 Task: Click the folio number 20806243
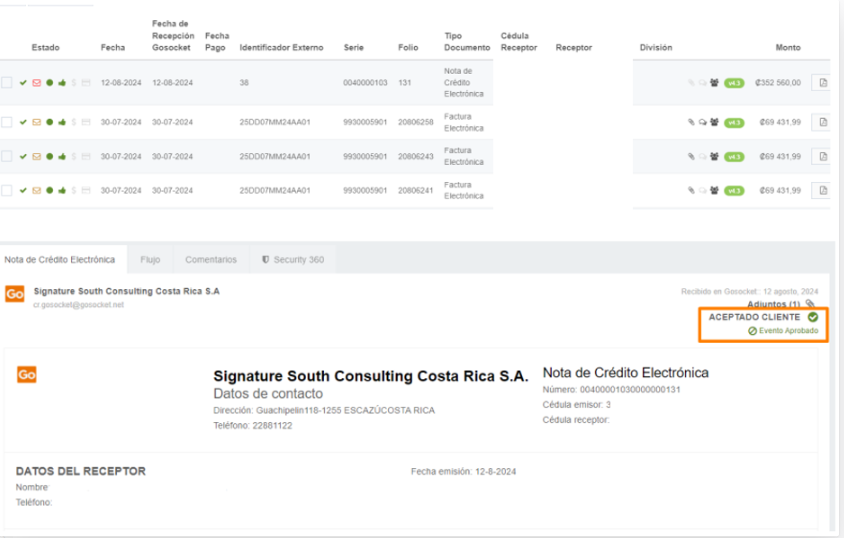pyautogui.click(x=416, y=156)
